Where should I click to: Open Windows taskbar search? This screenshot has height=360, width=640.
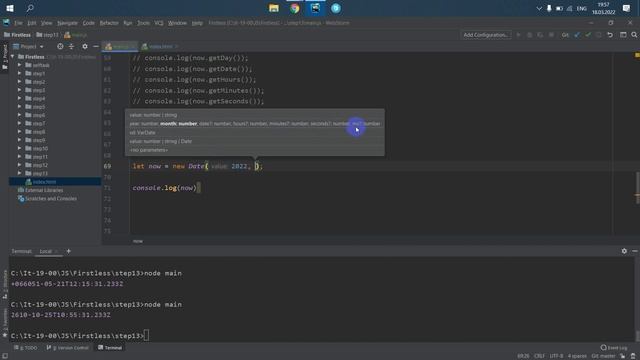click(30, 8)
